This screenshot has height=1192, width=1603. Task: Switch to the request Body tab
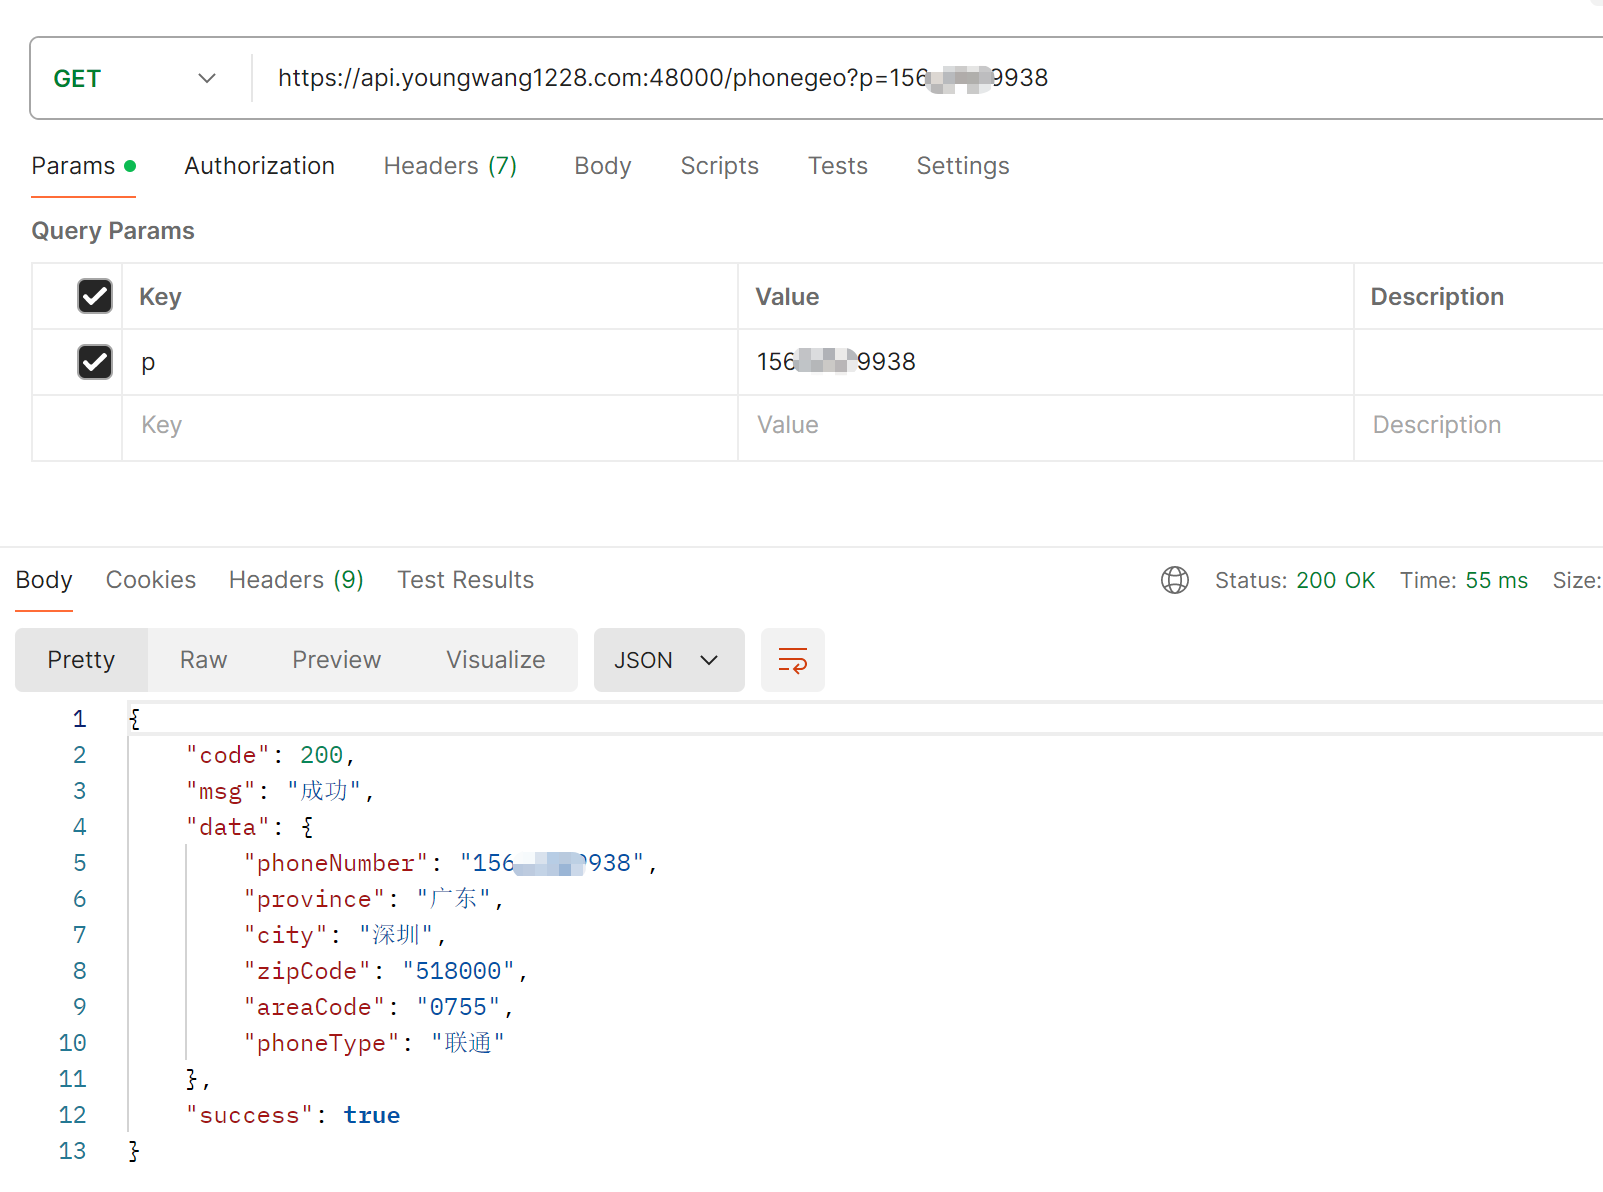tap(603, 166)
